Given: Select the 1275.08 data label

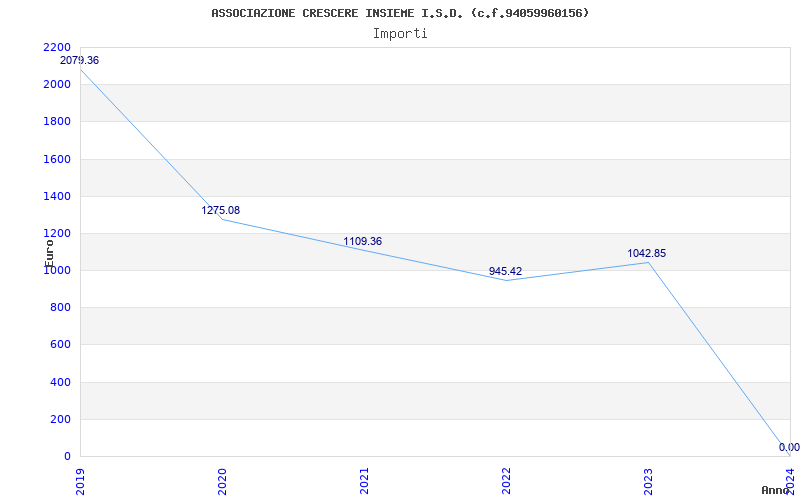Looking at the screenshot, I should tap(220, 210).
